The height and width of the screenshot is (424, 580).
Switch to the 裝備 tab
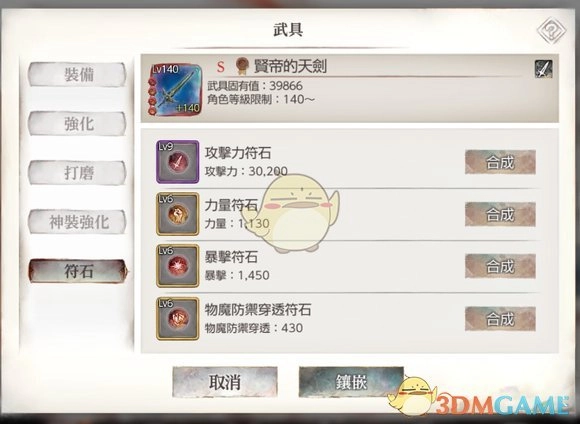pos(77,74)
